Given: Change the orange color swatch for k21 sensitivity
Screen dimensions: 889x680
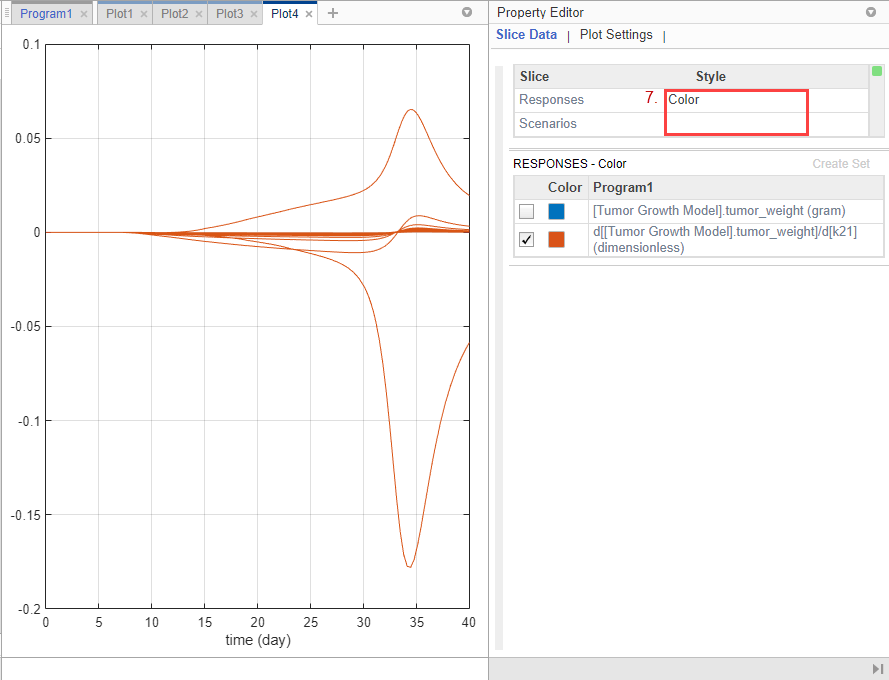Looking at the screenshot, I should click(x=556, y=239).
